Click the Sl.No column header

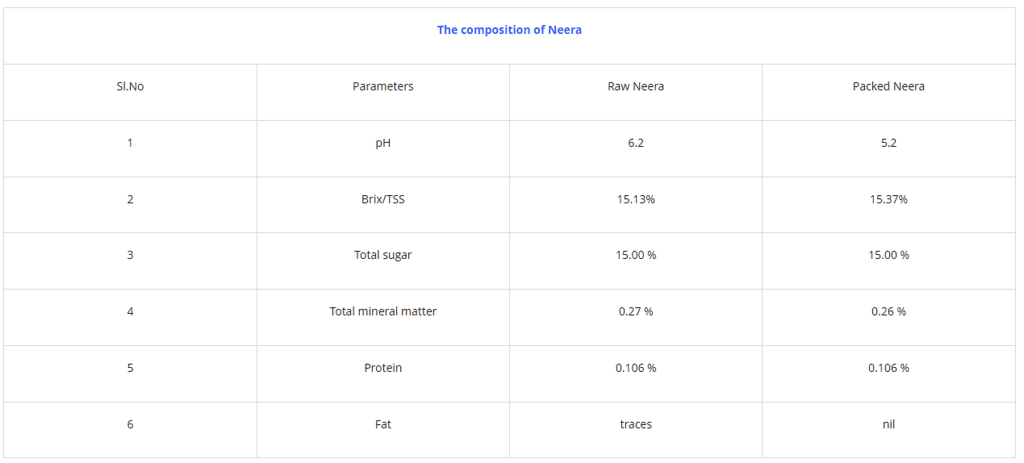coord(130,87)
